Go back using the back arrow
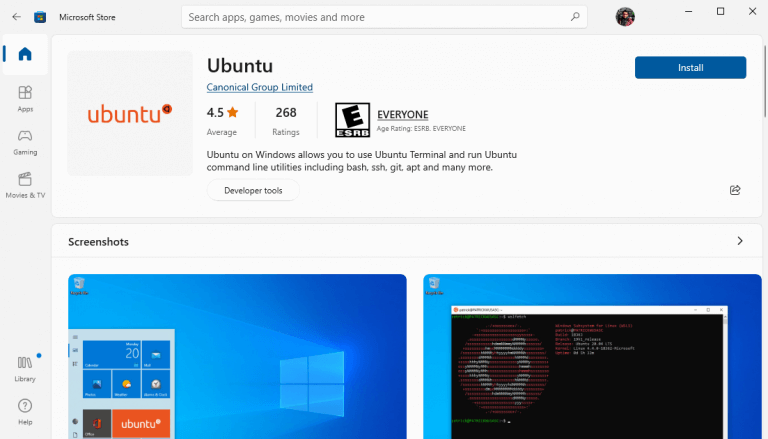 coord(16,17)
